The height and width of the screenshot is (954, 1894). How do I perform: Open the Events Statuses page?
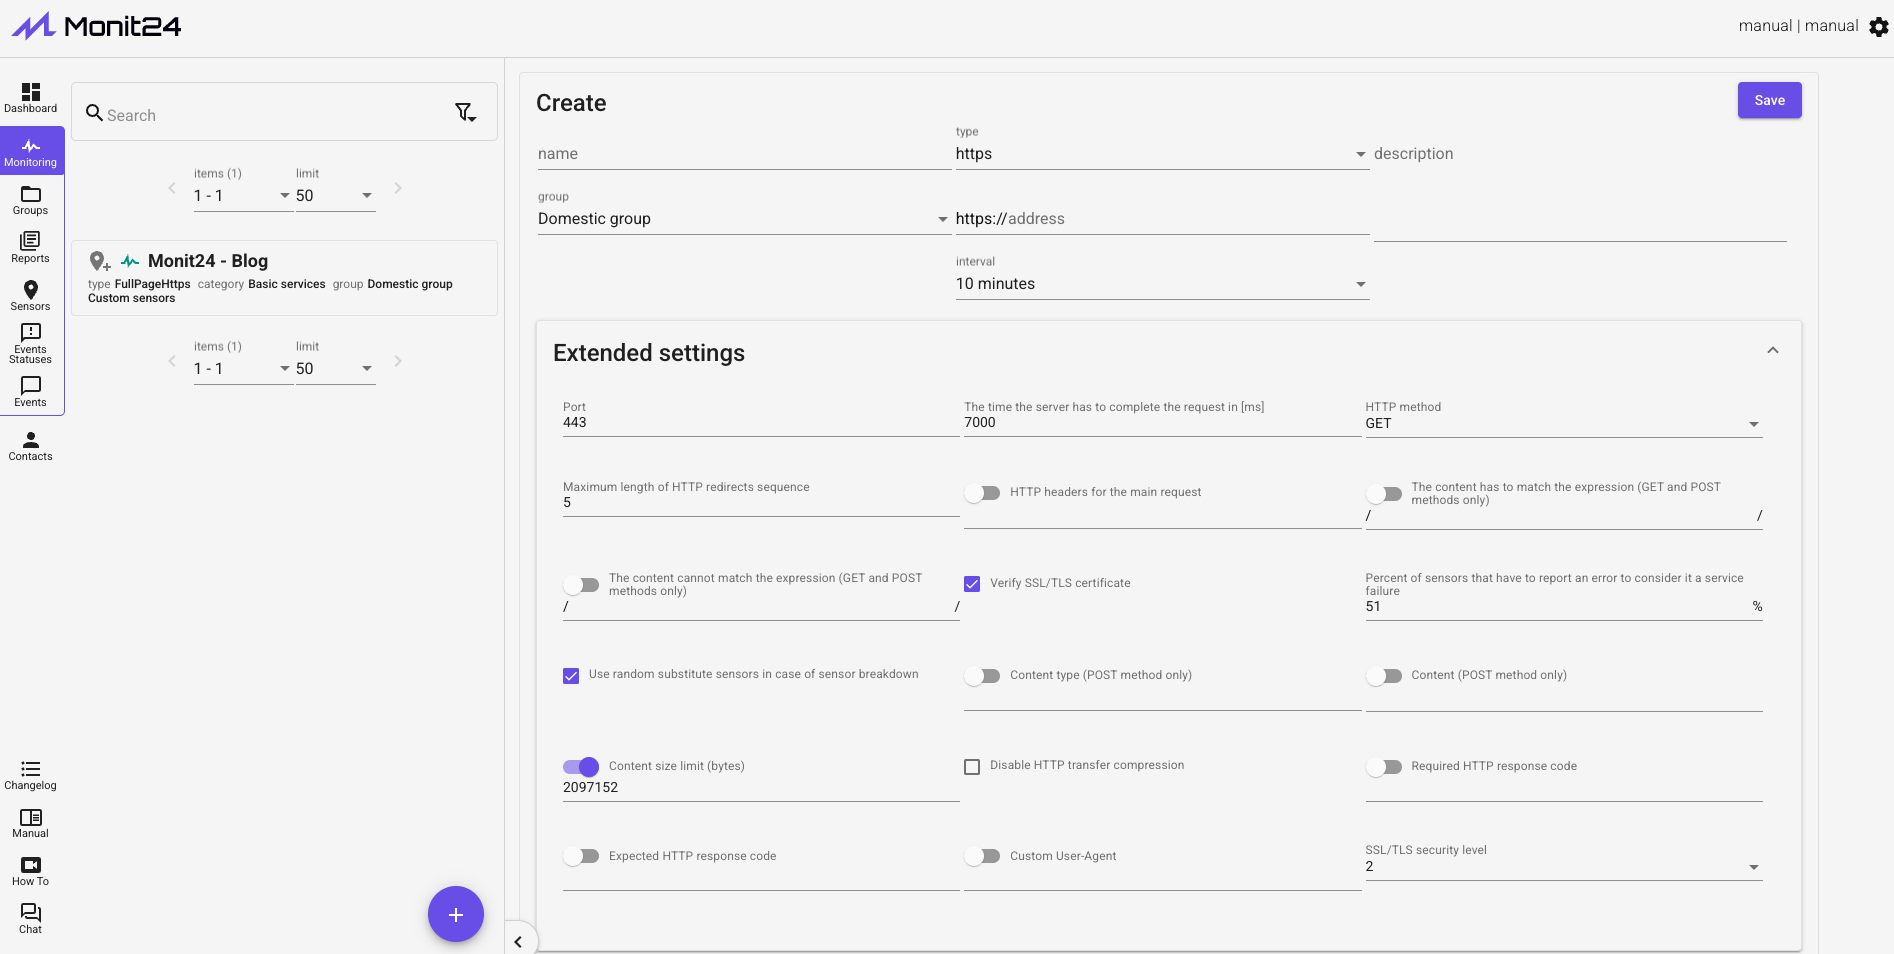31,343
